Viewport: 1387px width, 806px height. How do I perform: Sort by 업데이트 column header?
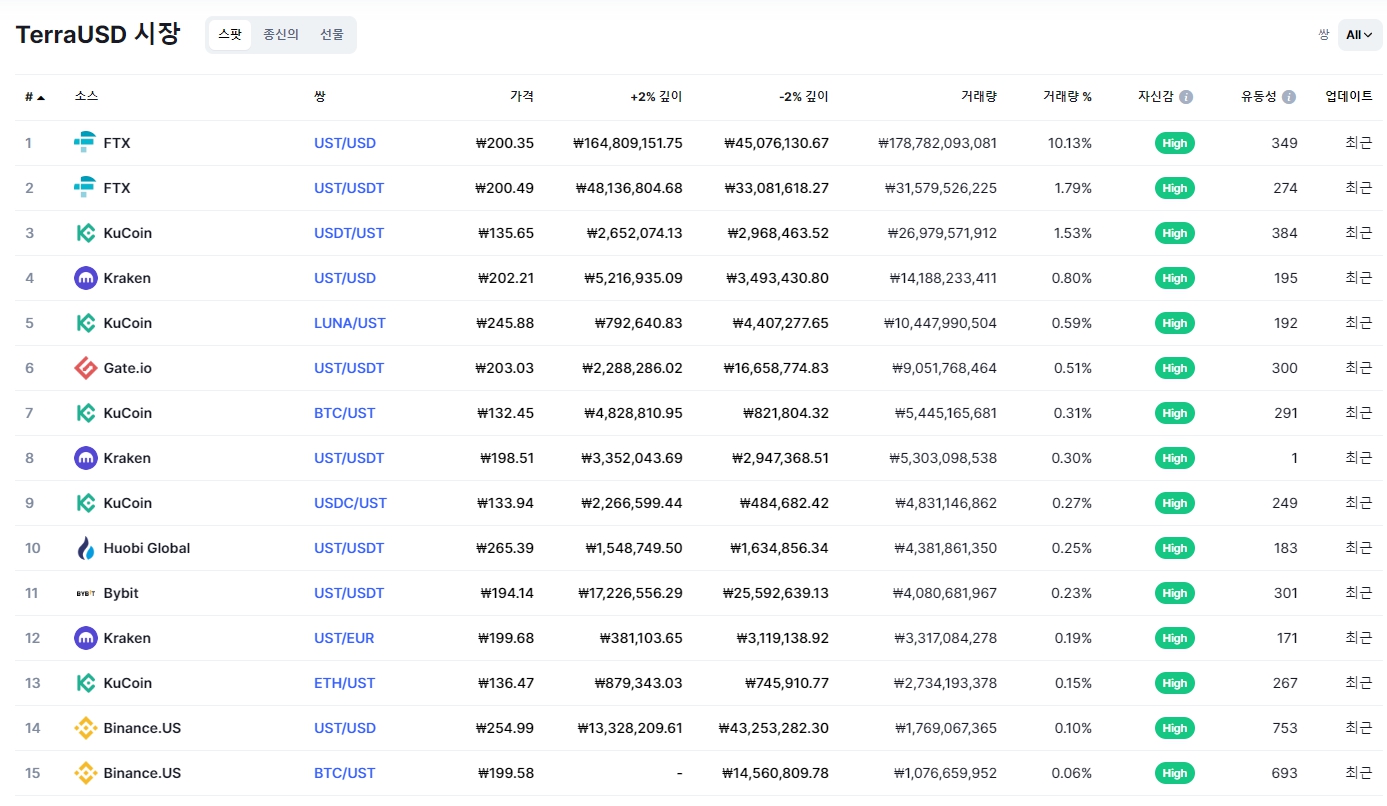(x=1349, y=97)
